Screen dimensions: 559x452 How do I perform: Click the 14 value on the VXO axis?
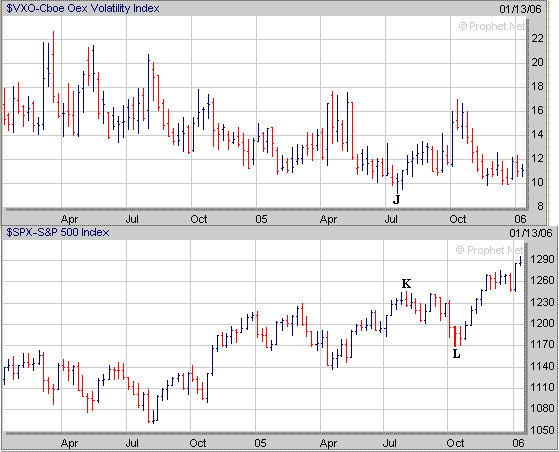537,134
